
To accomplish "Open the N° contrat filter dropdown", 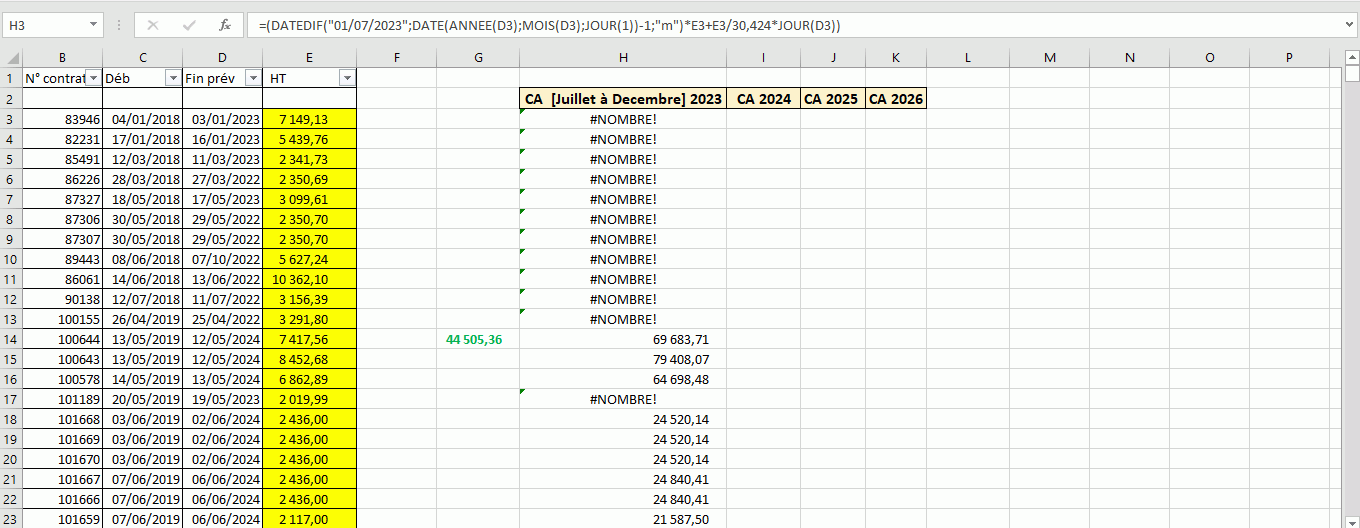I will click(x=93, y=78).
